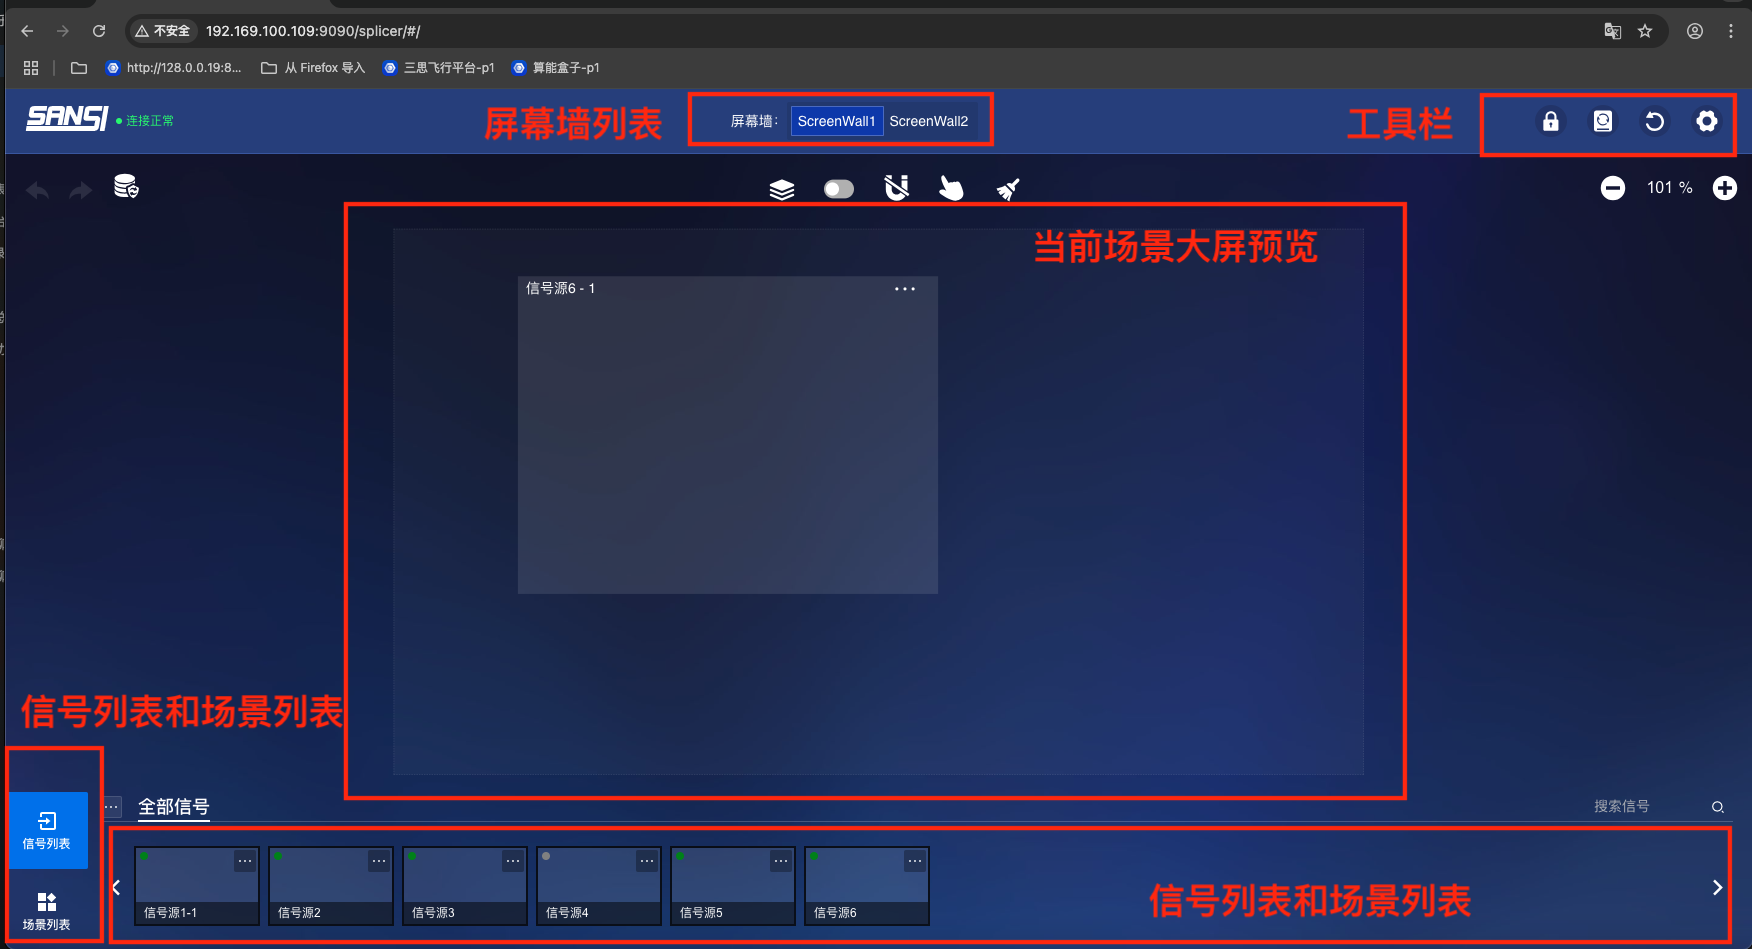This screenshot has width=1752, height=949.
Task: Click the zoom out minus button
Action: (1613, 188)
